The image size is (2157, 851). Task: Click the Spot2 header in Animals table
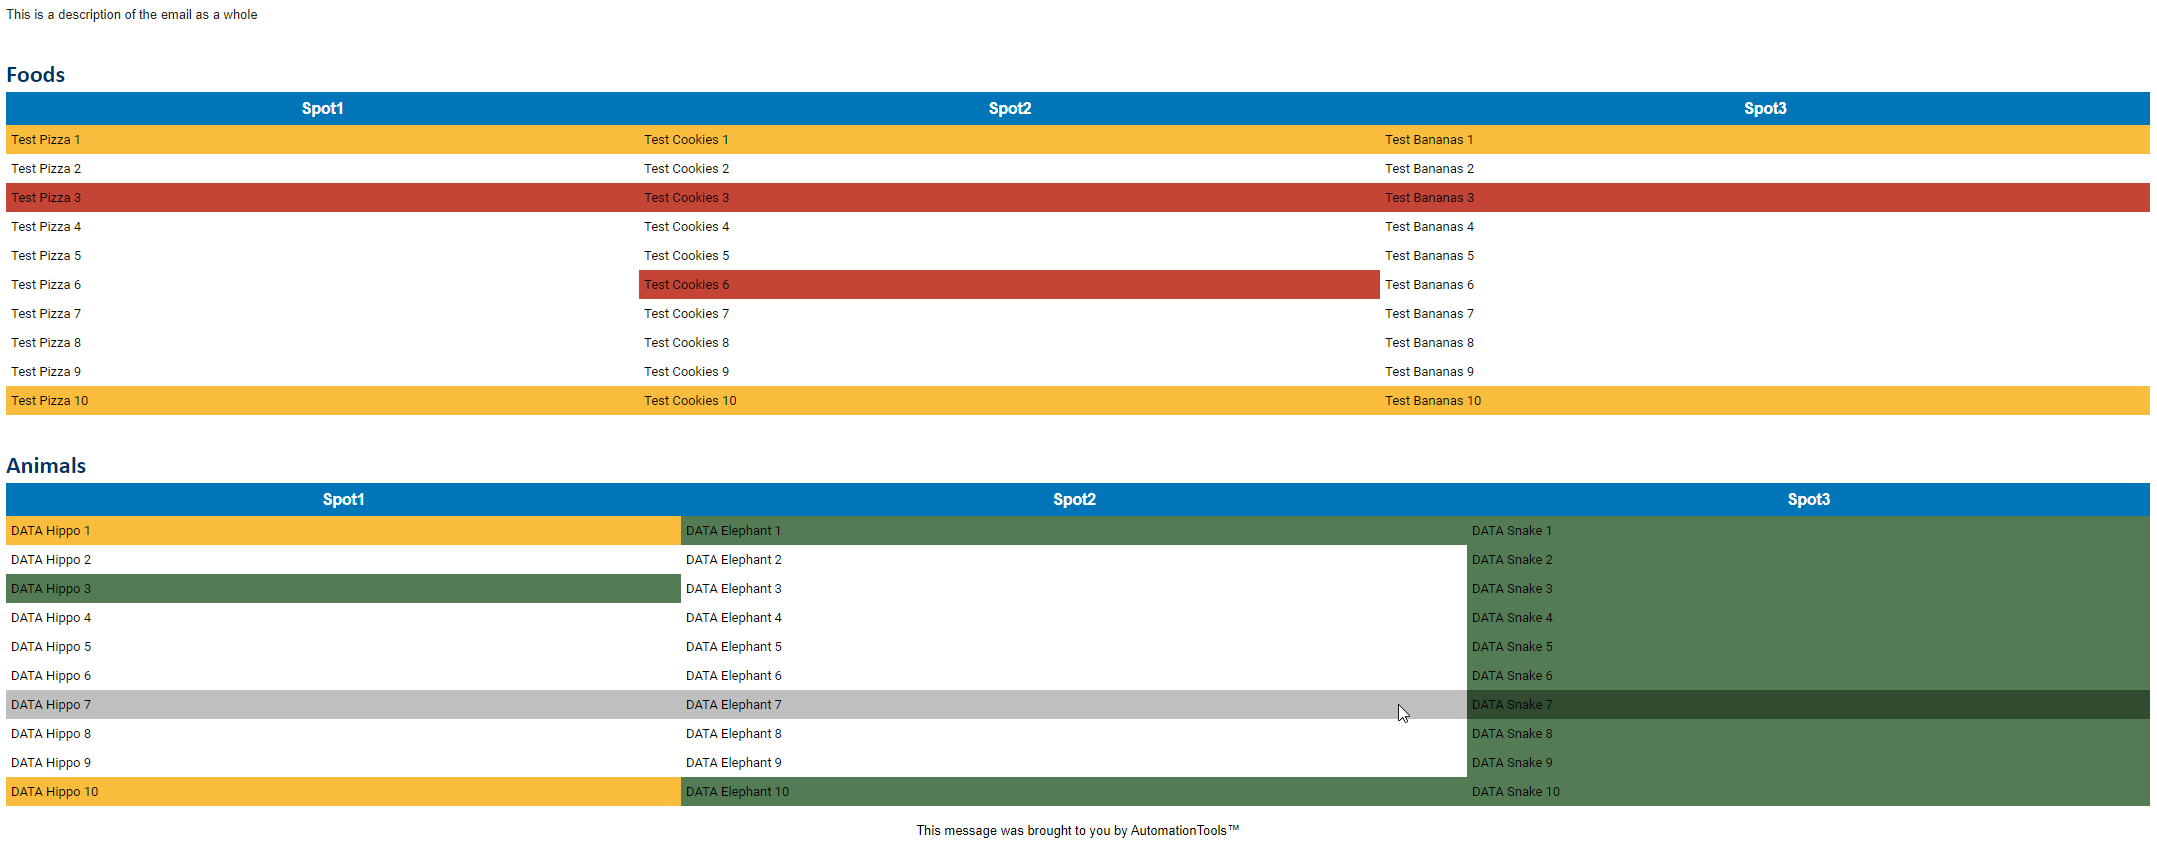[x=1074, y=500]
